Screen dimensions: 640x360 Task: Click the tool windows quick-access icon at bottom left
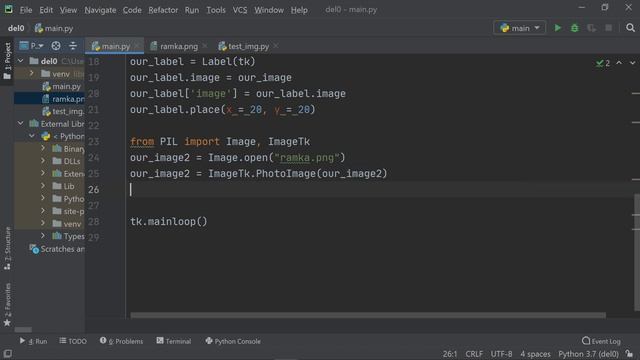(7, 353)
